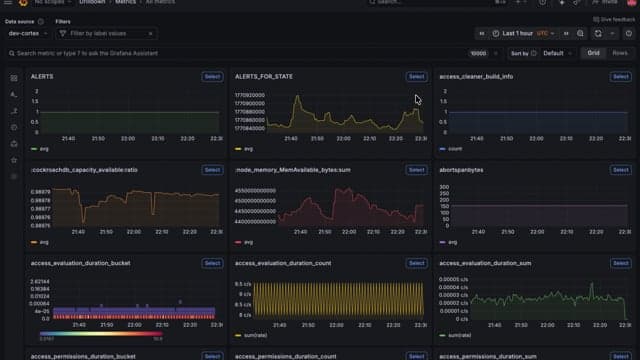This screenshot has height=360, width=640.
Task: Click the plus add icon in top bar
Action: (x=518, y=2)
